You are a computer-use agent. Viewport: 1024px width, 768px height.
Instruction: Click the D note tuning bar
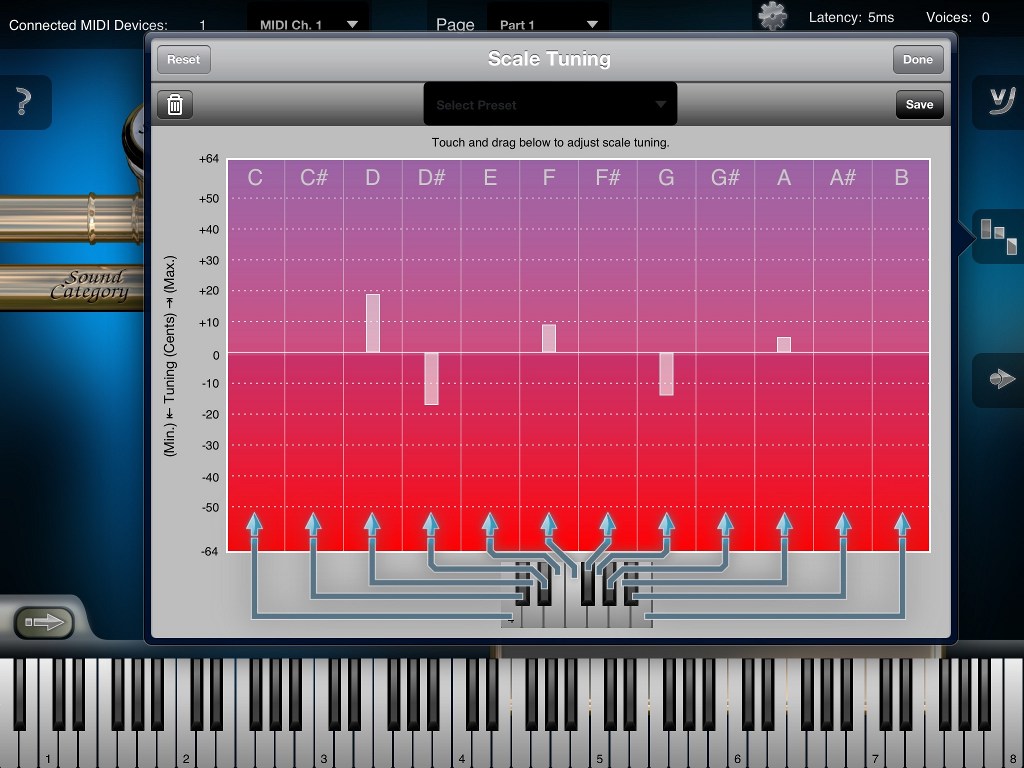pos(372,323)
